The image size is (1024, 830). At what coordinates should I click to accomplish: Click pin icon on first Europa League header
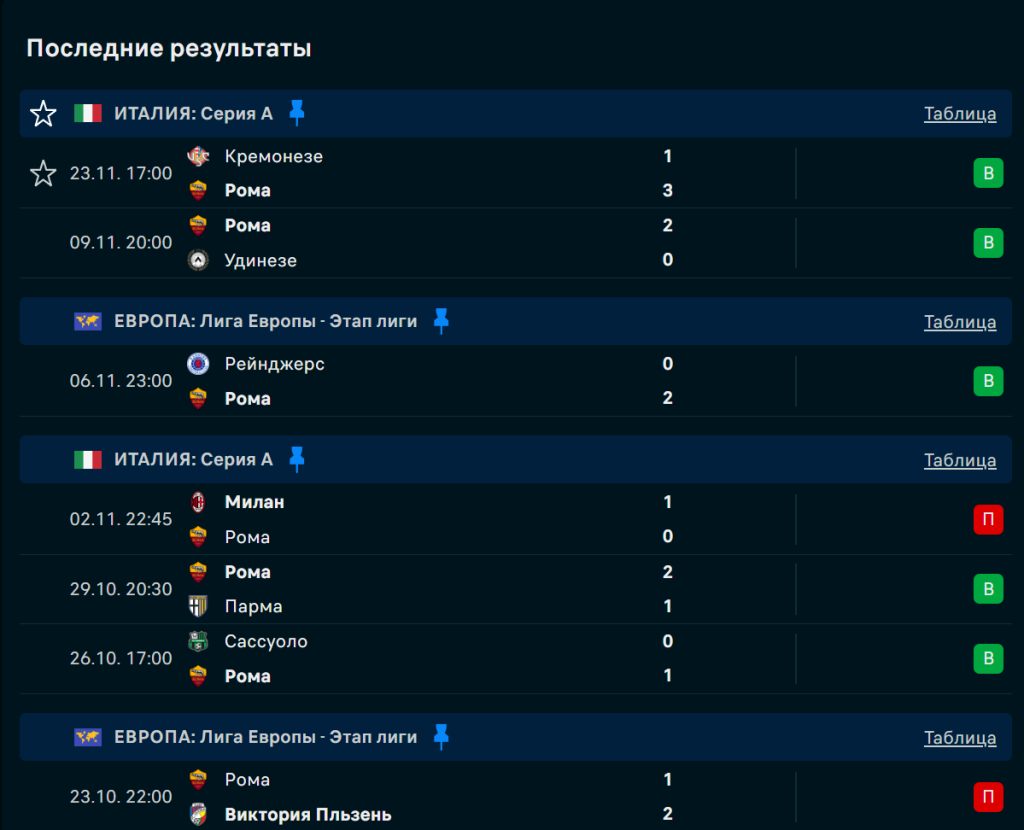pyautogui.click(x=441, y=320)
